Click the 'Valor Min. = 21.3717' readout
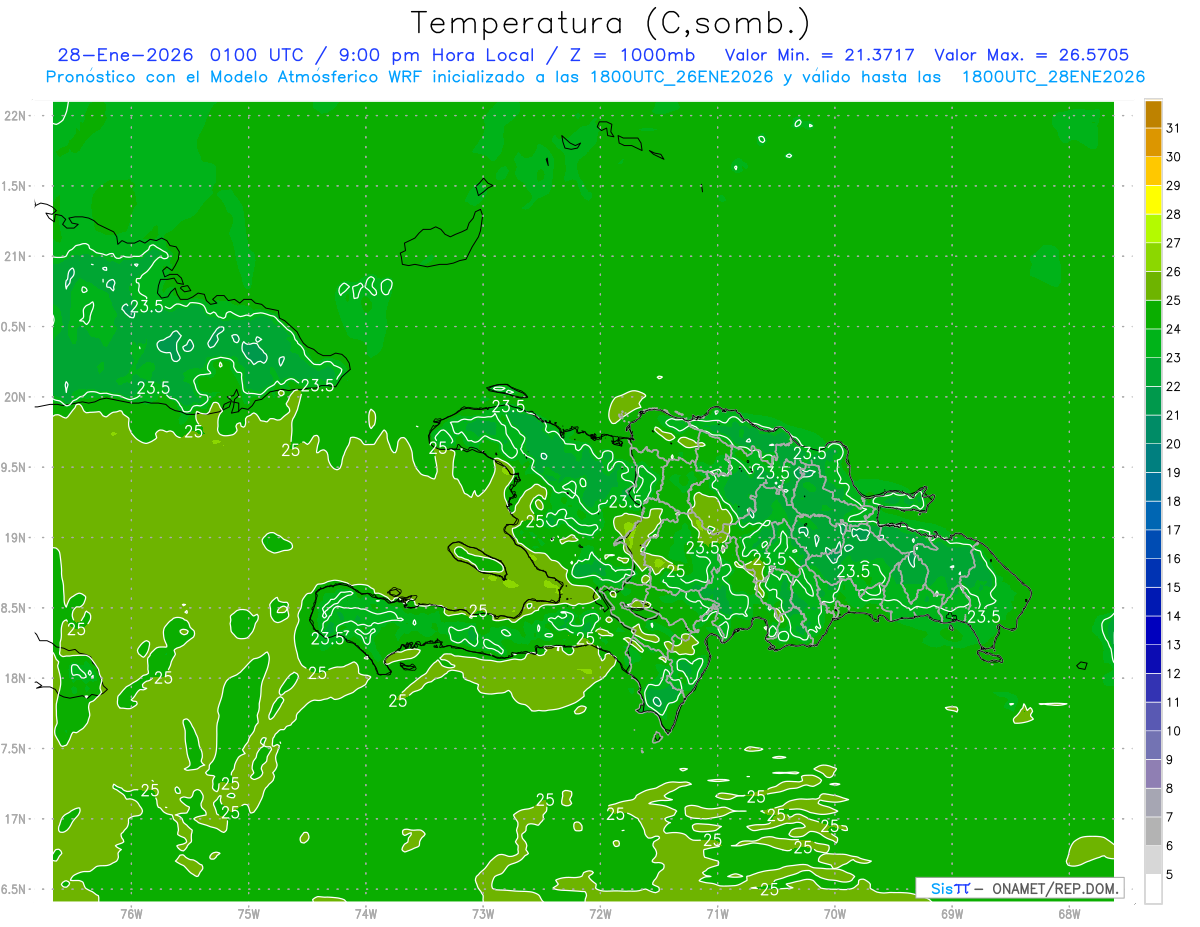Viewport: 1200px width, 927px height. tap(818, 55)
